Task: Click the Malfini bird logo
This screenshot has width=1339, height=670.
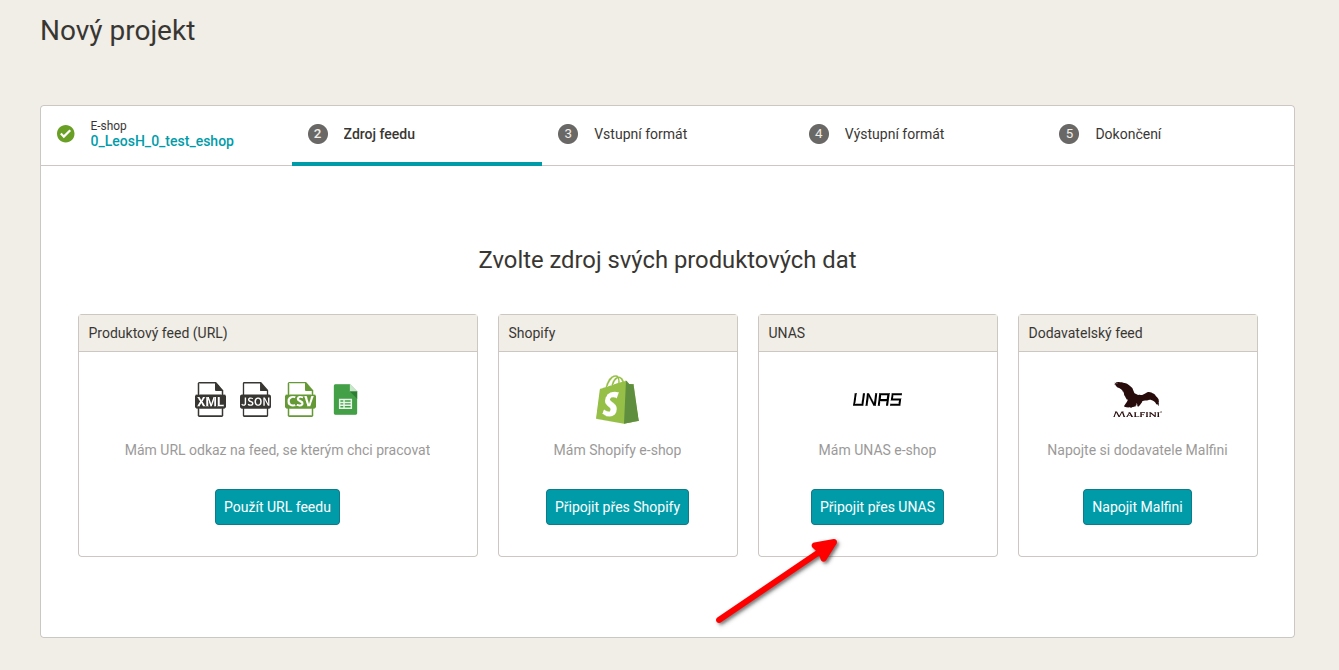Action: 1137,399
